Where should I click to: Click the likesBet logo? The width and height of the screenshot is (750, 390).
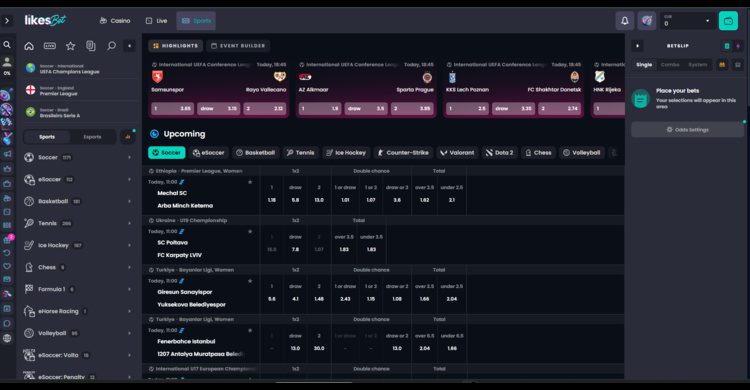(45, 20)
